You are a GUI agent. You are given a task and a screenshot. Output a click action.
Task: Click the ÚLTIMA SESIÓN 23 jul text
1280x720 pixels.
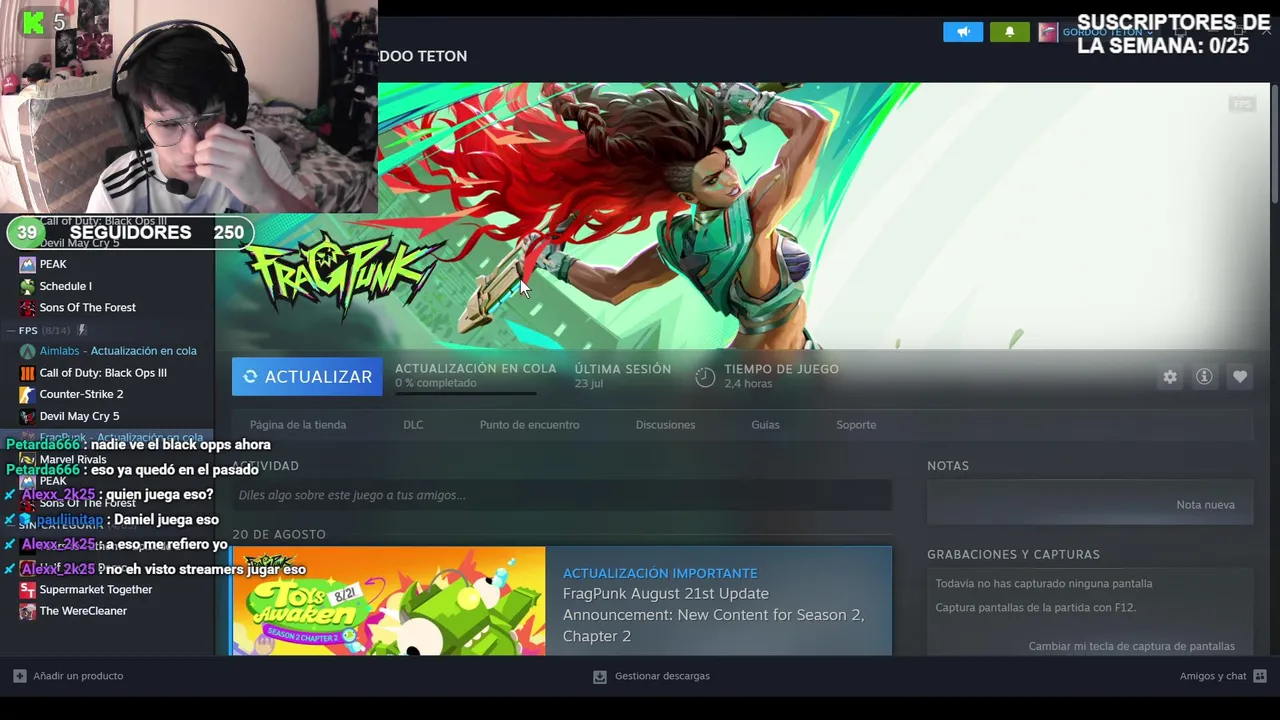click(622, 376)
